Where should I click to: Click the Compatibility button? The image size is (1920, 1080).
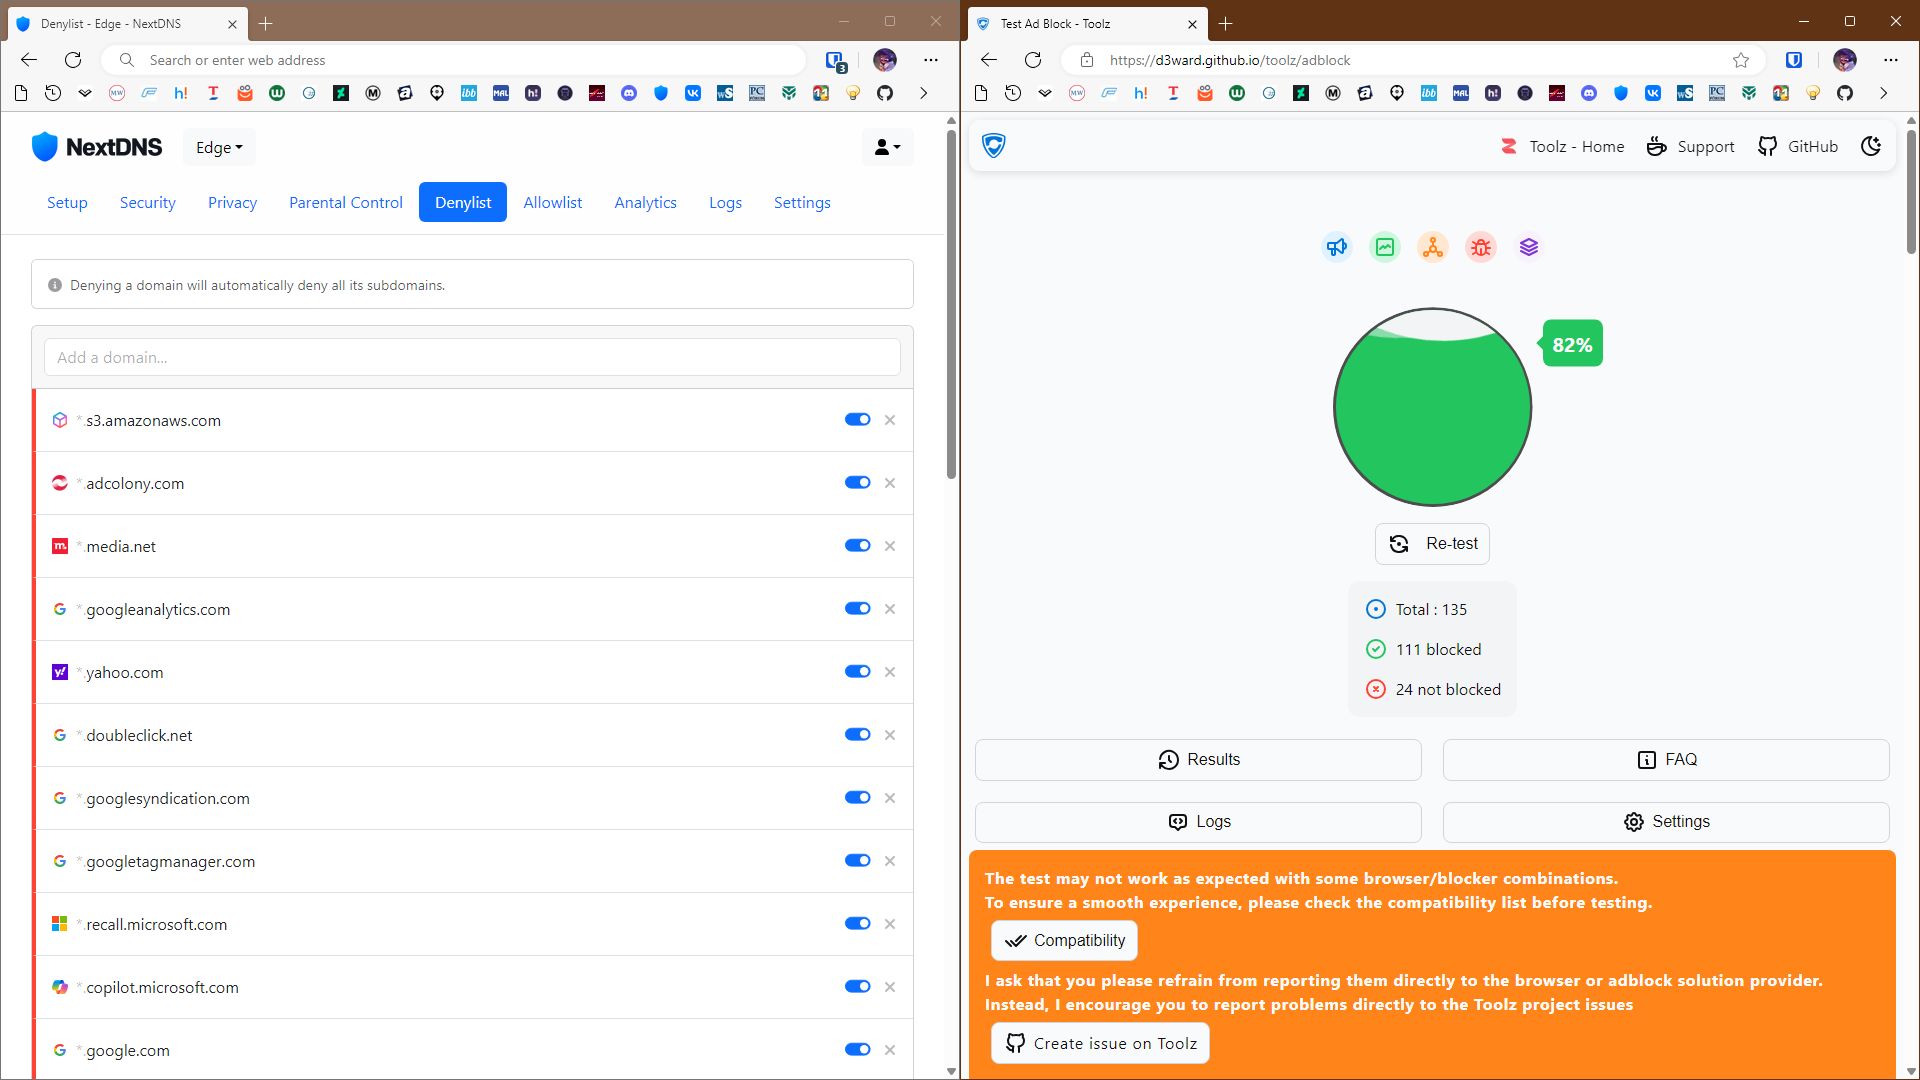click(x=1064, y=941)
